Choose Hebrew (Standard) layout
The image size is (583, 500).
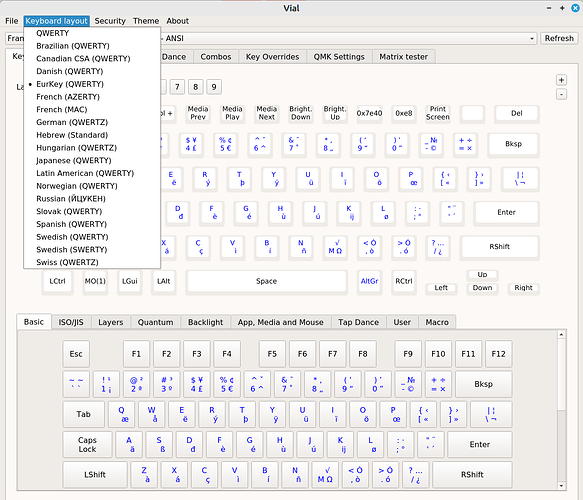click(x=92, y=135)
